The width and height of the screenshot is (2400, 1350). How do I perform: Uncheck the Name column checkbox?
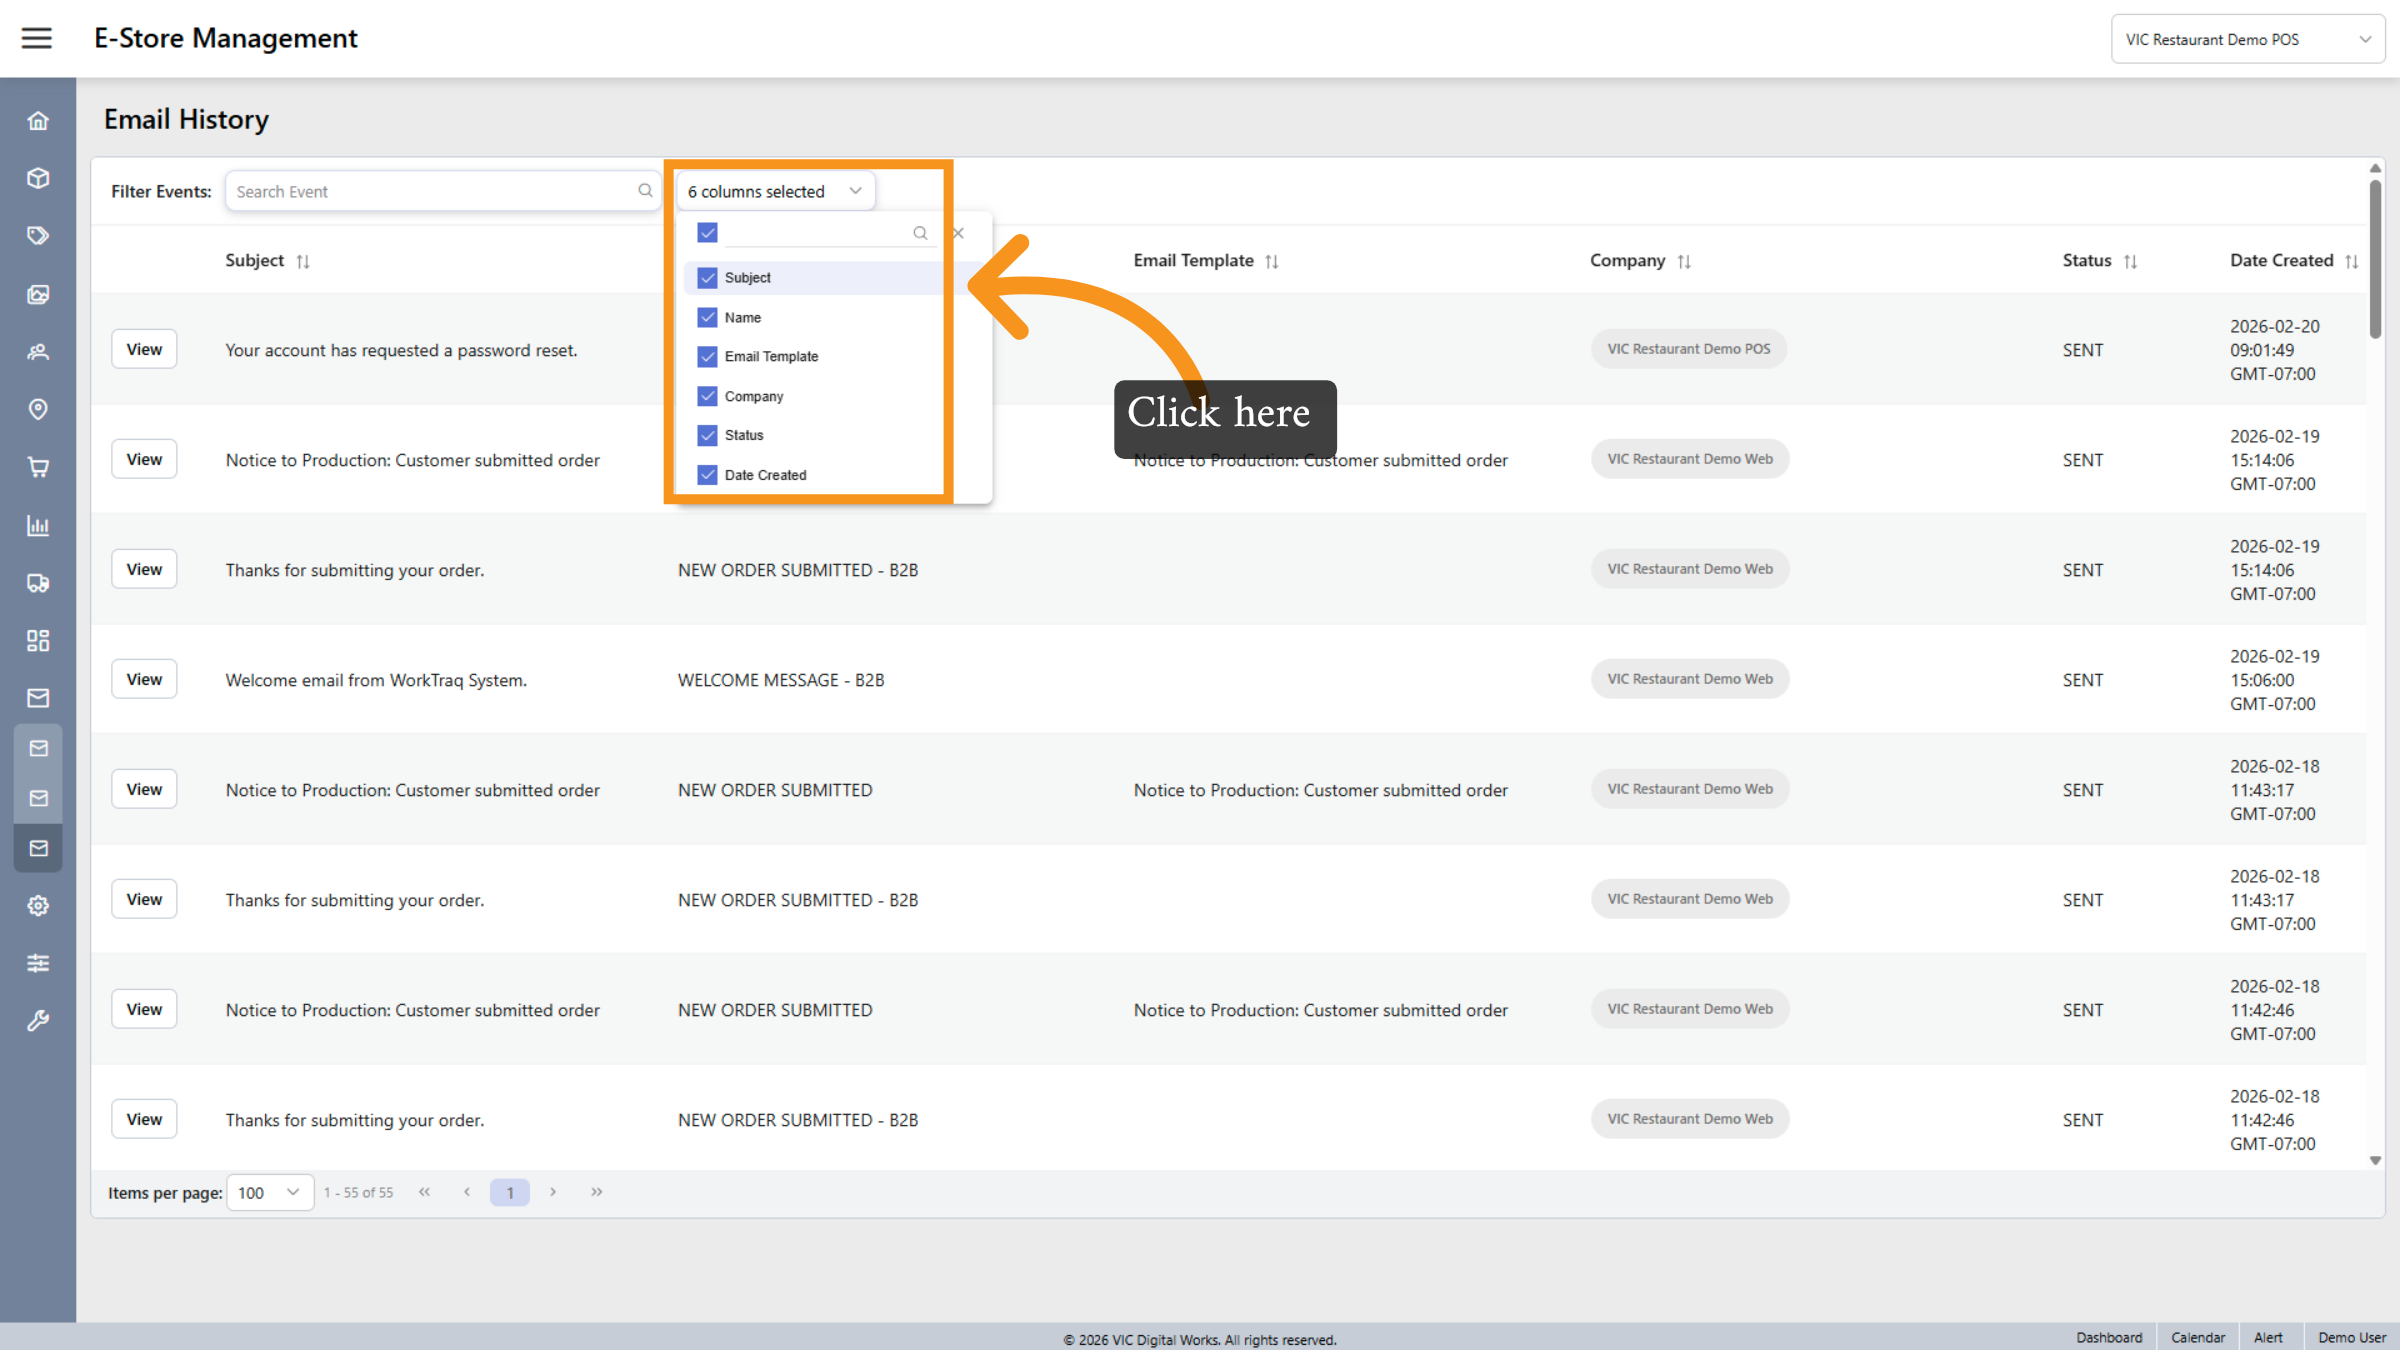click(707, 317)
